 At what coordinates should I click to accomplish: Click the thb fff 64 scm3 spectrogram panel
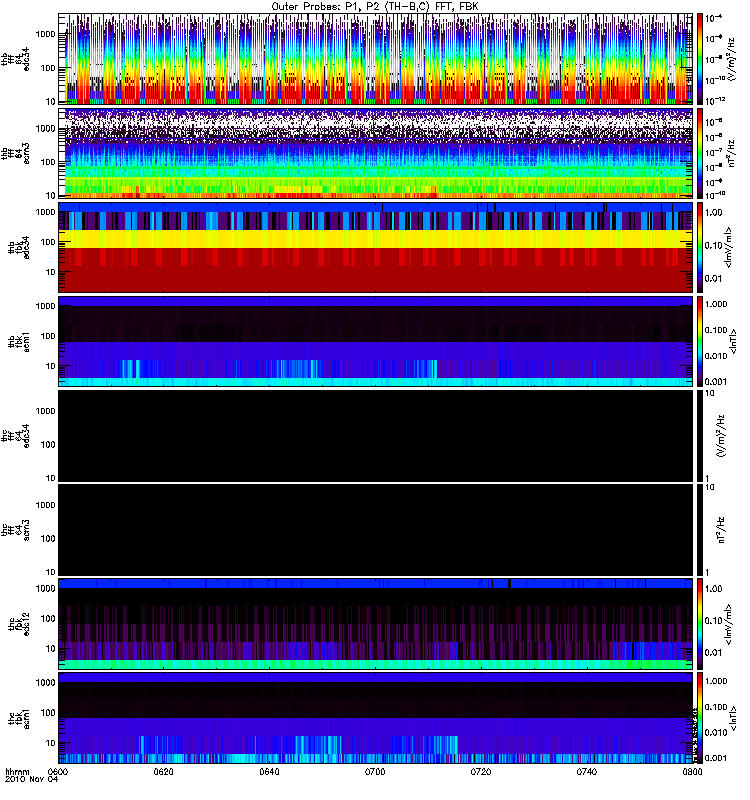click(376, 153)
